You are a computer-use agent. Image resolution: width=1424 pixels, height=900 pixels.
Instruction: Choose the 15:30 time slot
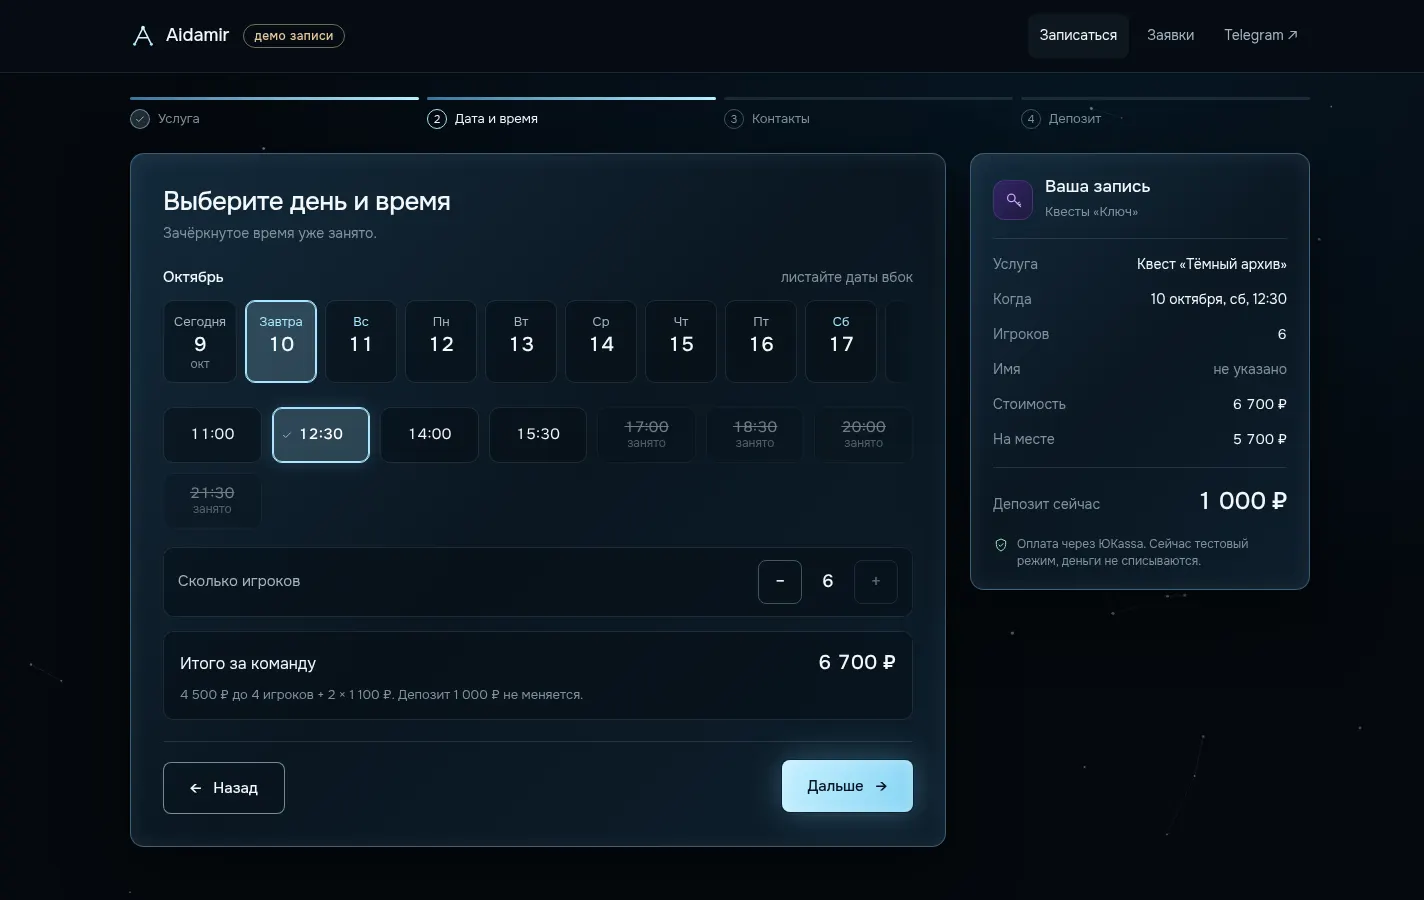pyautogui.click(x=538, y=435)
